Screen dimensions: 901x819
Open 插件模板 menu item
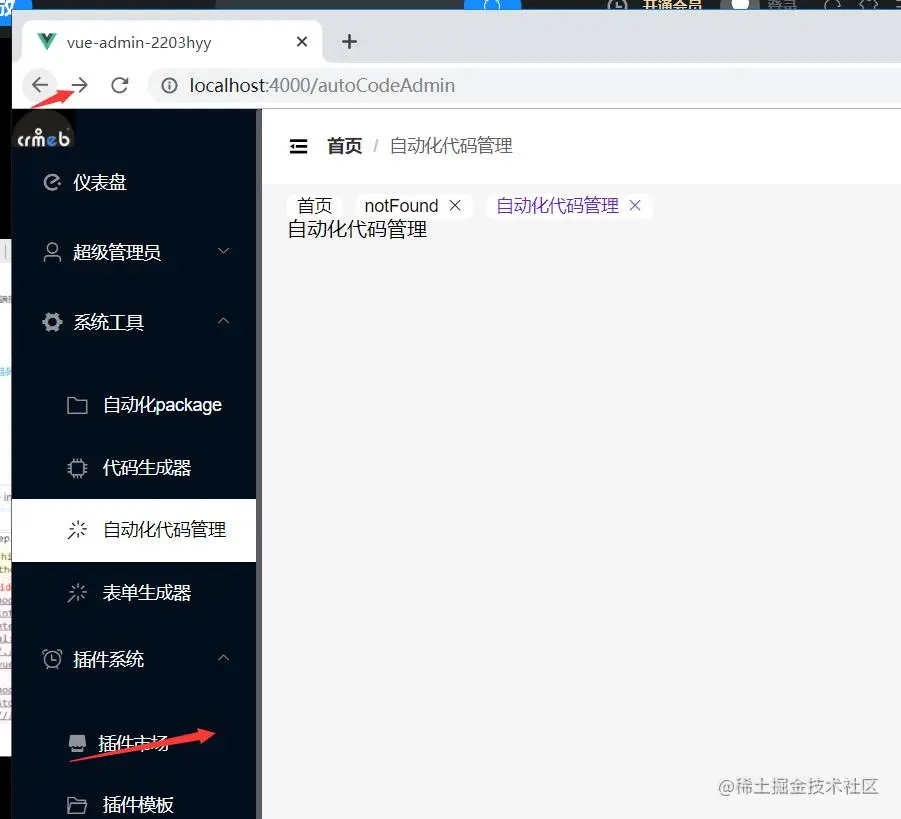click(134, 804)
